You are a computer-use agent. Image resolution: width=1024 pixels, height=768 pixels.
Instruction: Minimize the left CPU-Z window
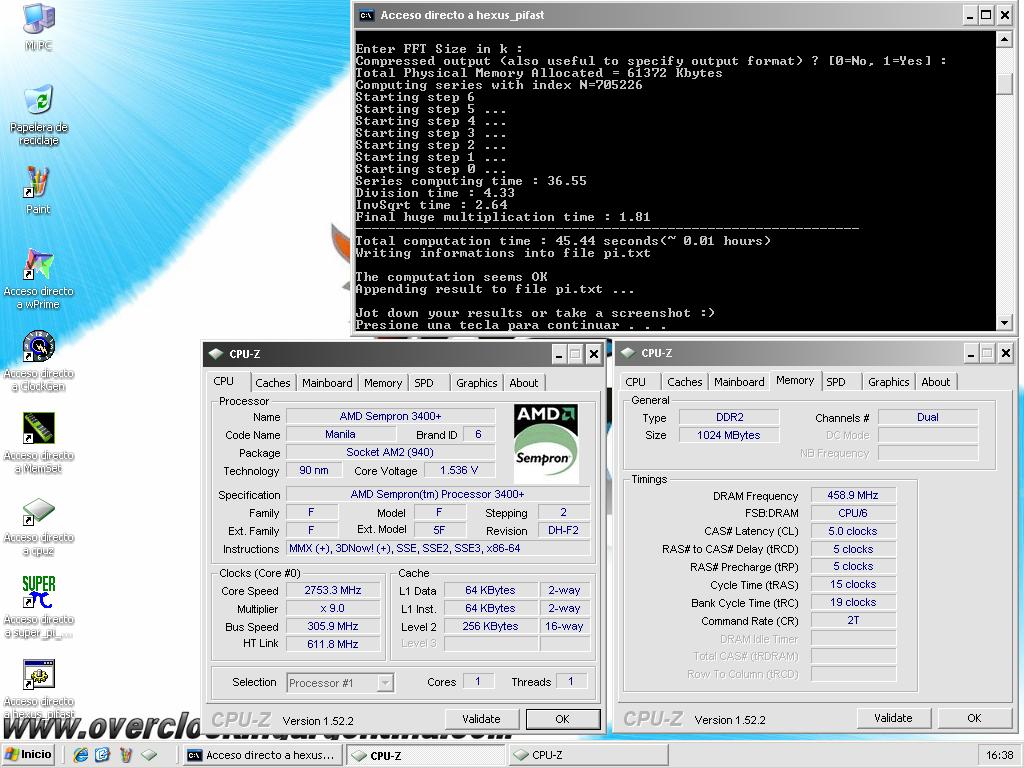pos(558,354)
